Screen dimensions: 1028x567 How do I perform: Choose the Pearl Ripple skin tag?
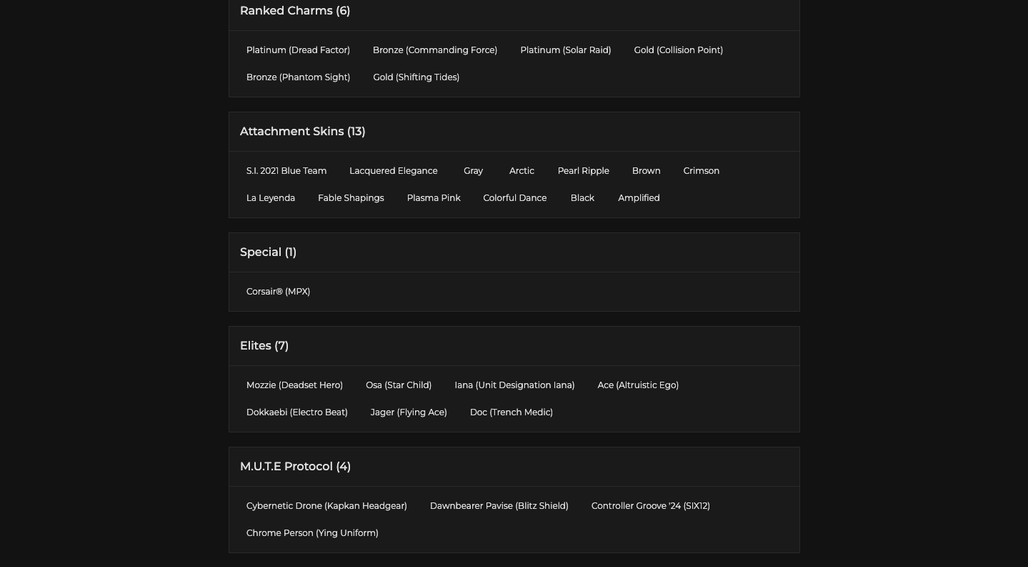[583, 171]
